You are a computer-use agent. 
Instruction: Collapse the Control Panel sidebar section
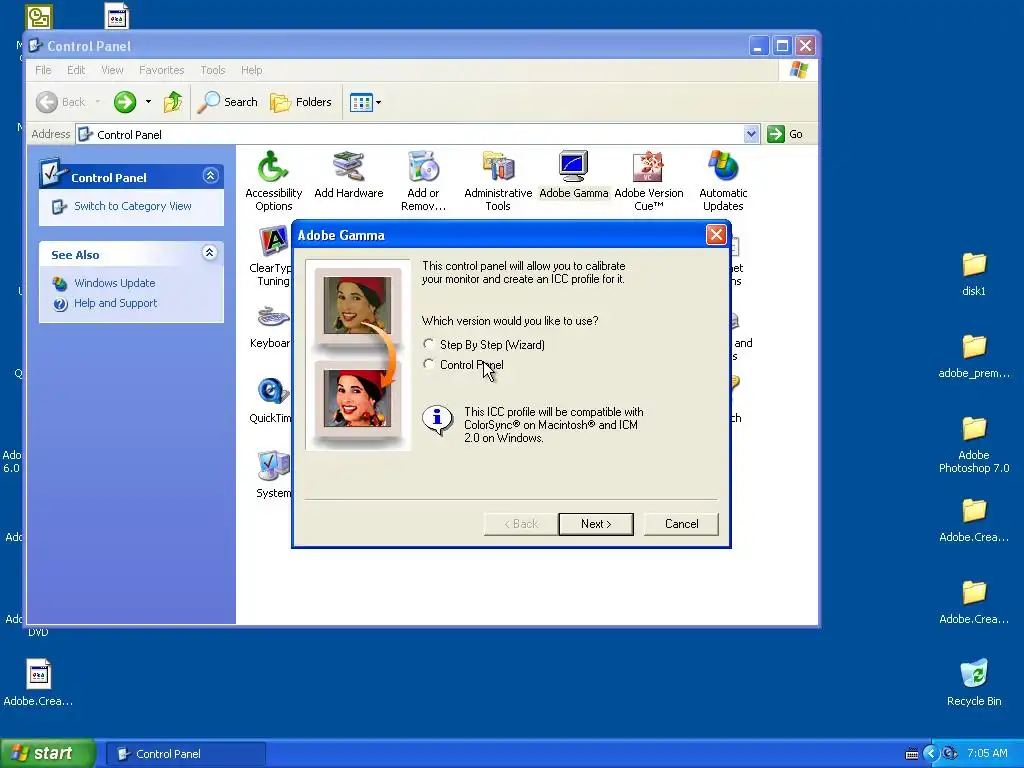pyautogui.click(x=210, y=176)
